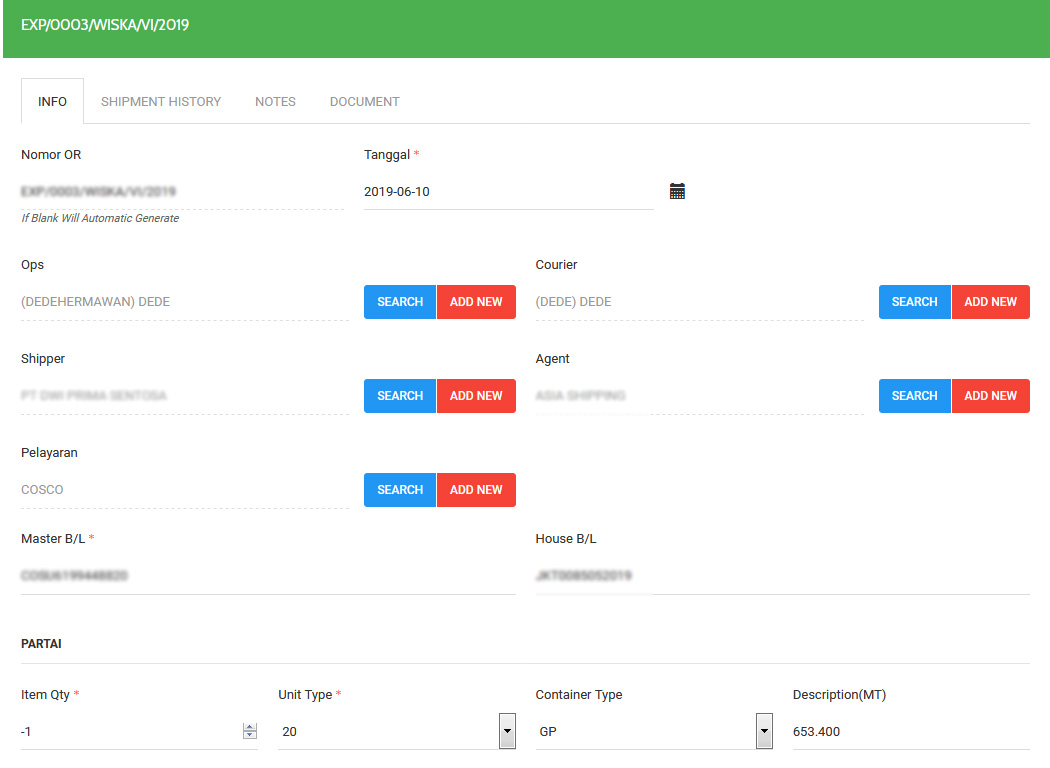1050x768 pixels.
Task: Focus the House B/L text field
Action: (x=782, y=576)
